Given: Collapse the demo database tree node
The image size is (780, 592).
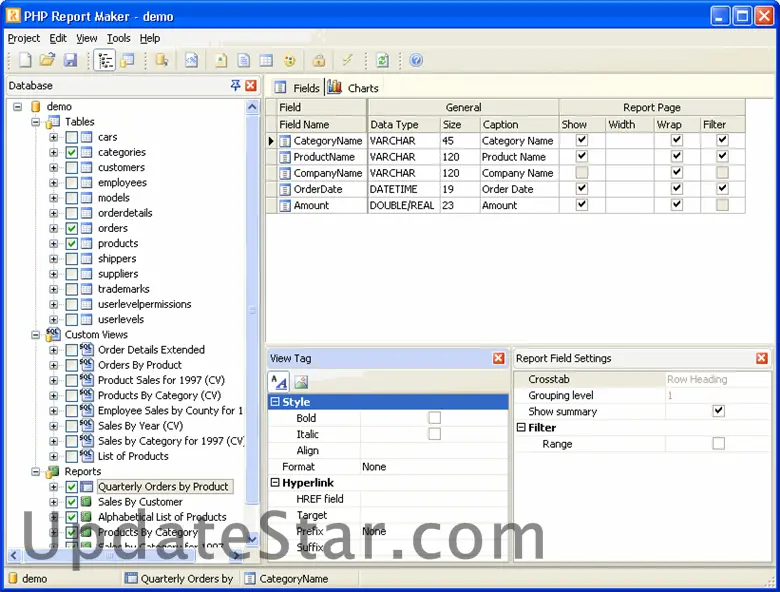Looking at the screenshot, I should (x=18, y=106).
